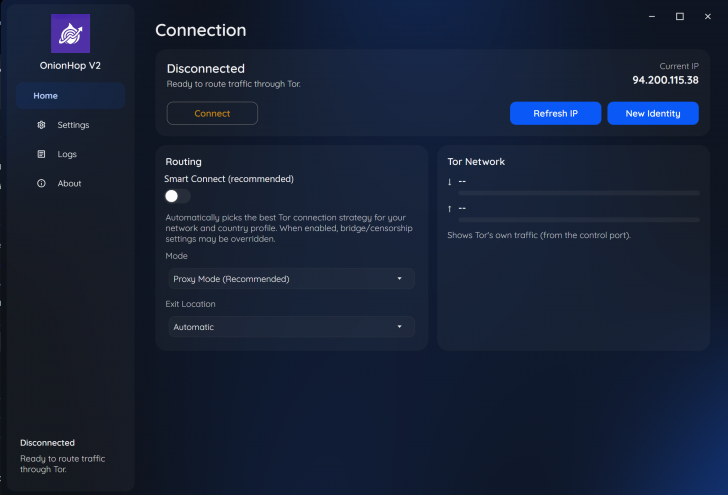This screenshot has width=728, height=495.
Task: Click the Tor Network section heading
Action: [476, 162]
